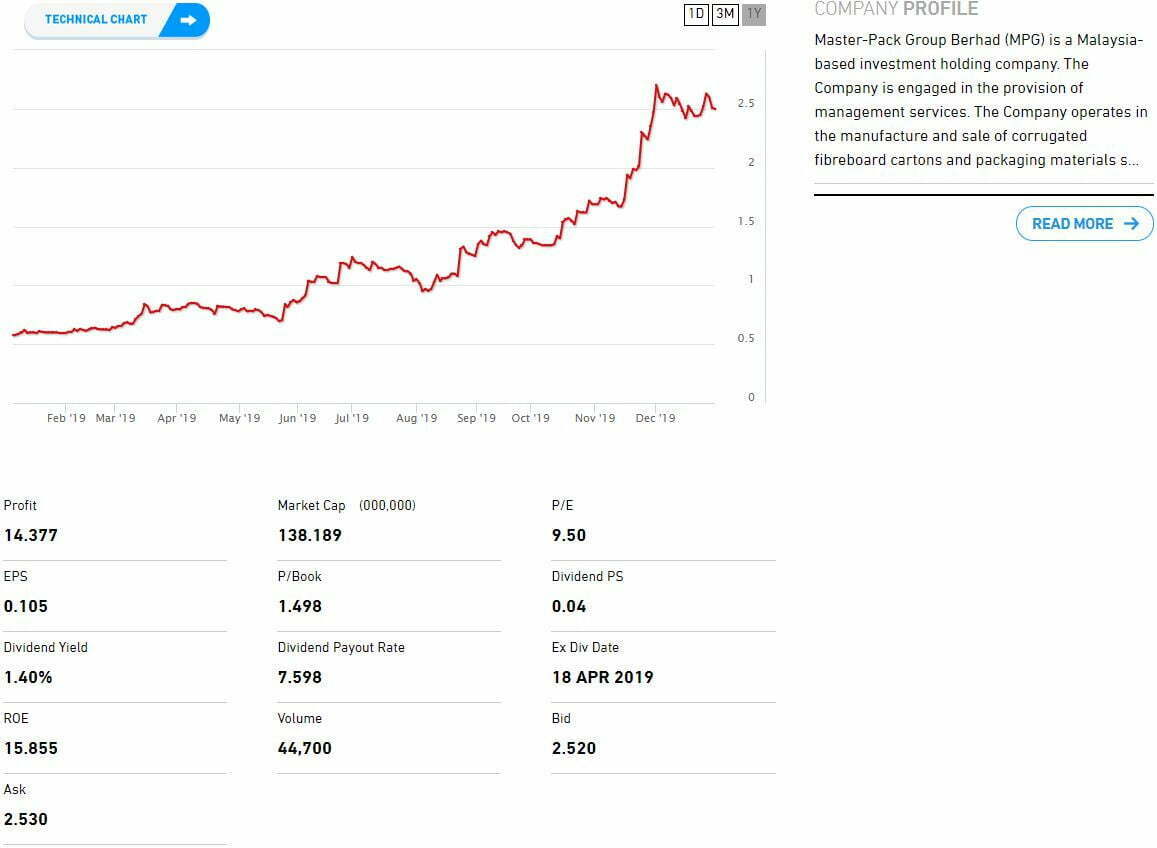The height and width of the screenshot is (848, 1157).
Task: Choose the 1Y chart period
Action: (754, 14)
